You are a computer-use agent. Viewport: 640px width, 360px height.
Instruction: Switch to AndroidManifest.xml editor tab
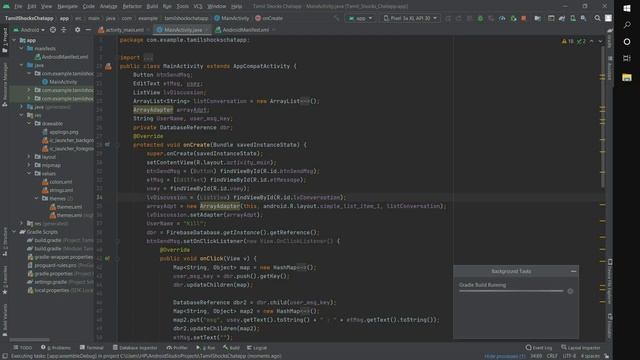coord(245,30)
